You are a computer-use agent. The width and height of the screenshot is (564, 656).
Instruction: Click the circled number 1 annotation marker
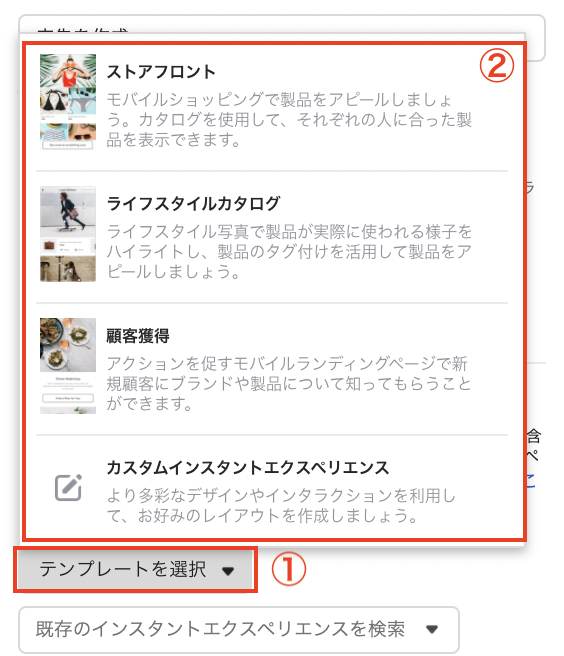289,569
